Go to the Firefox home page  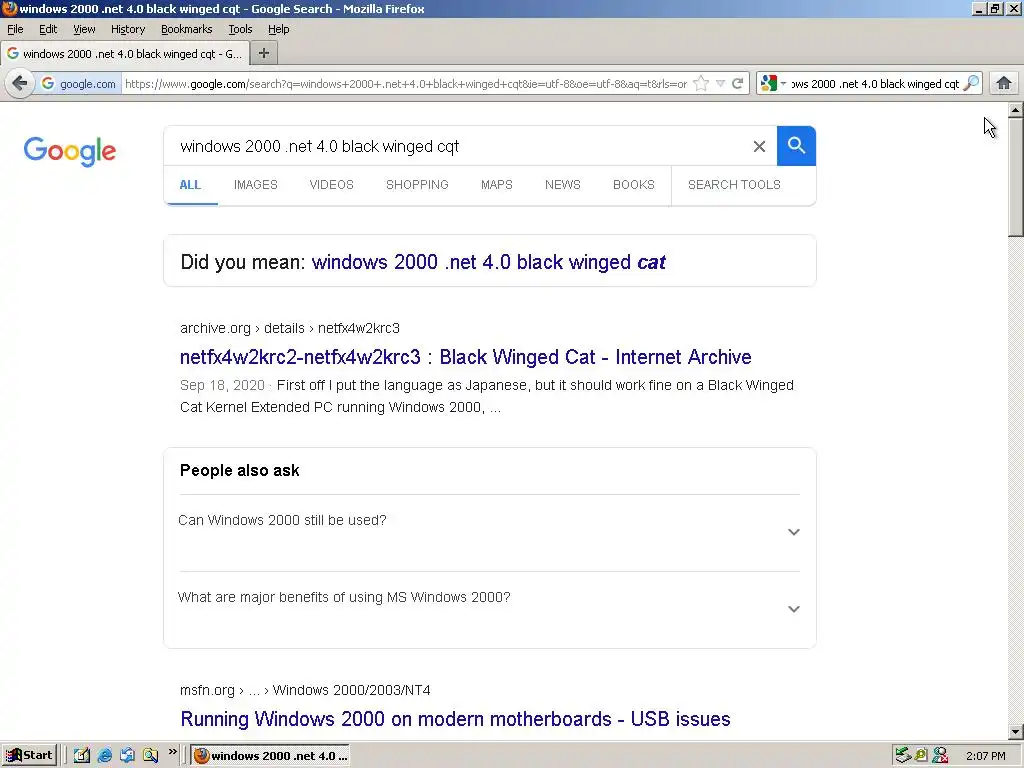point(1004,83)
